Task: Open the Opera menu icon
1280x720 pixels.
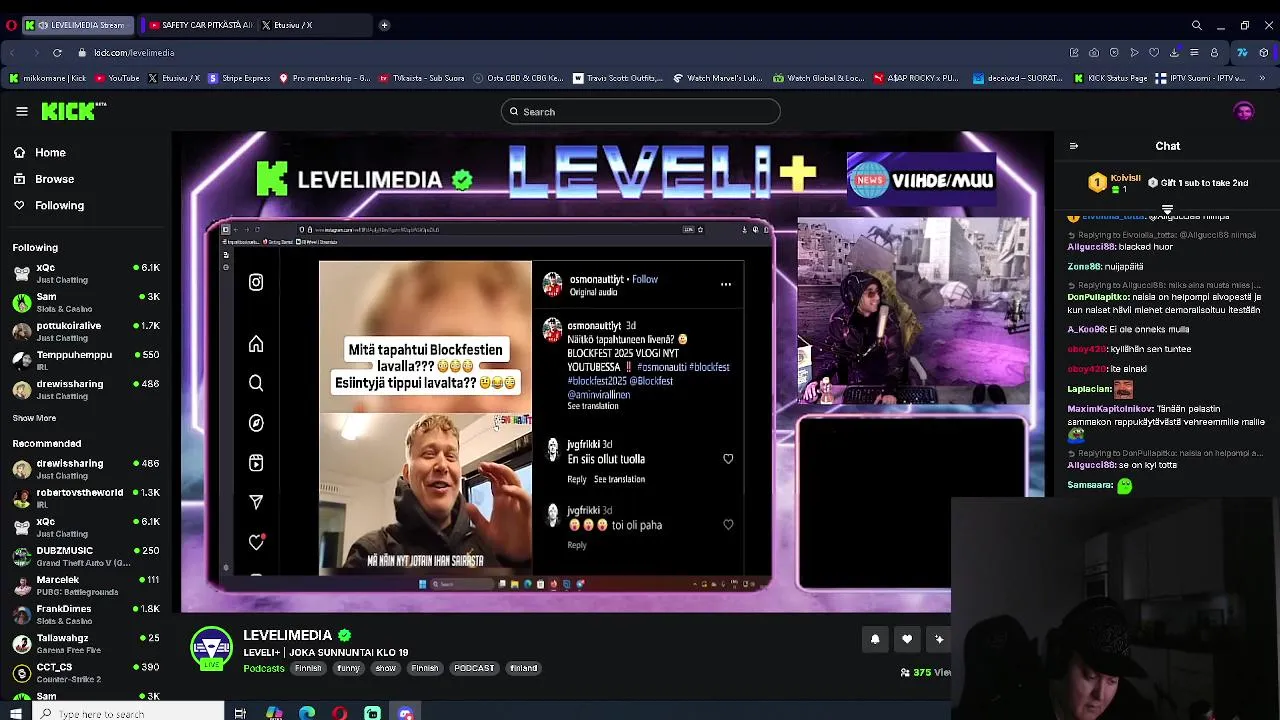Action: point(11,25)
